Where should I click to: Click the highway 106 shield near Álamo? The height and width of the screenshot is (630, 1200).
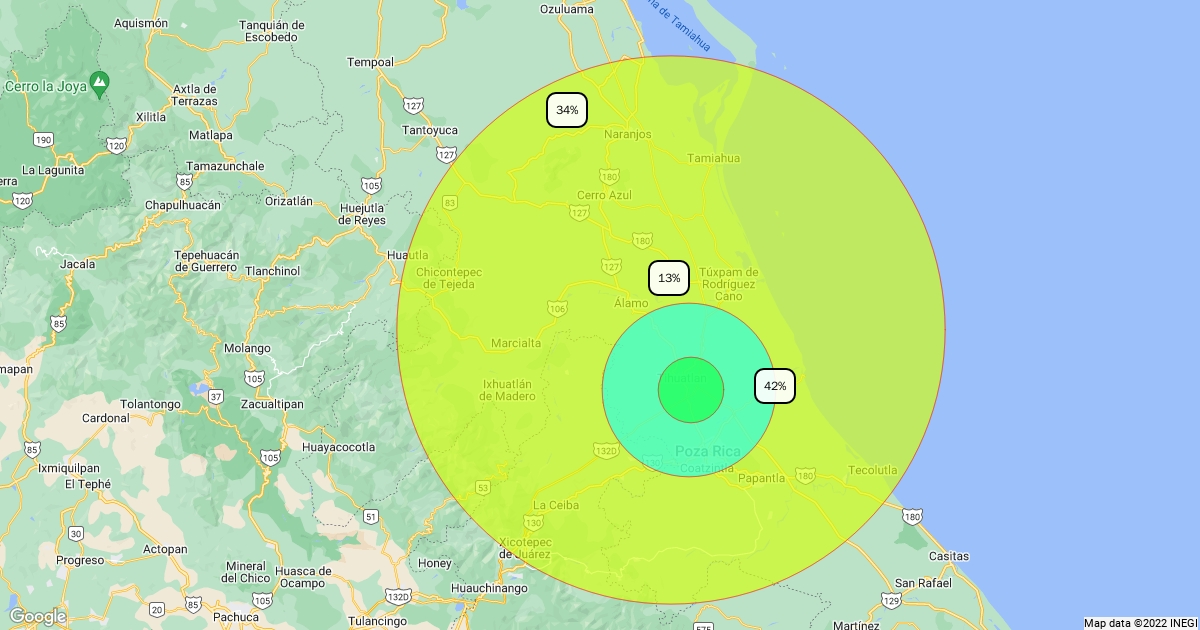tap(557, 309)
